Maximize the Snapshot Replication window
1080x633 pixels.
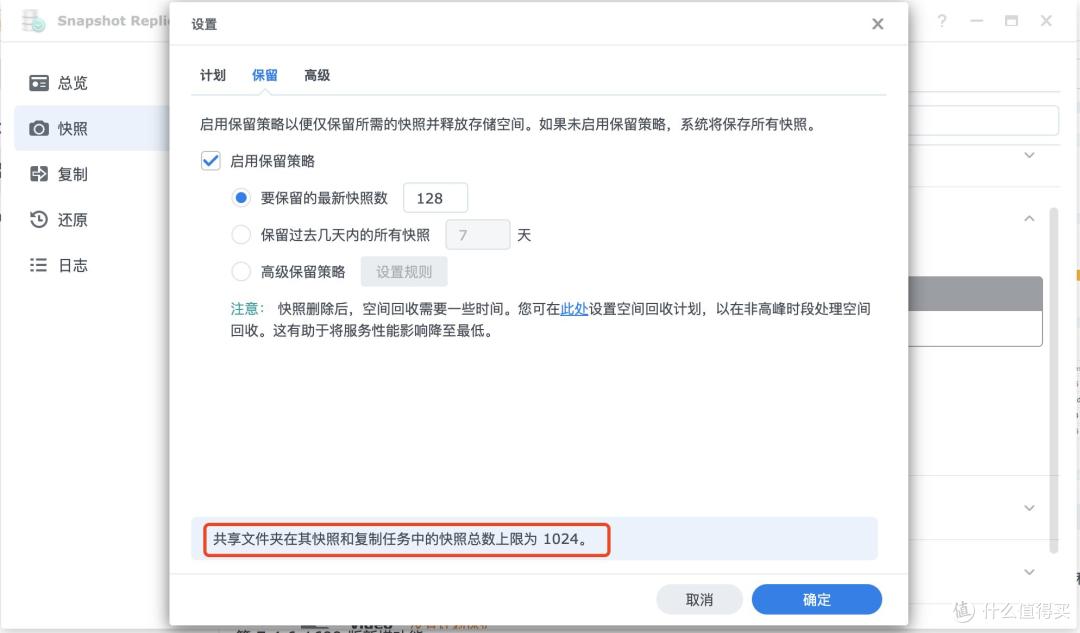tap(1011, 21)
